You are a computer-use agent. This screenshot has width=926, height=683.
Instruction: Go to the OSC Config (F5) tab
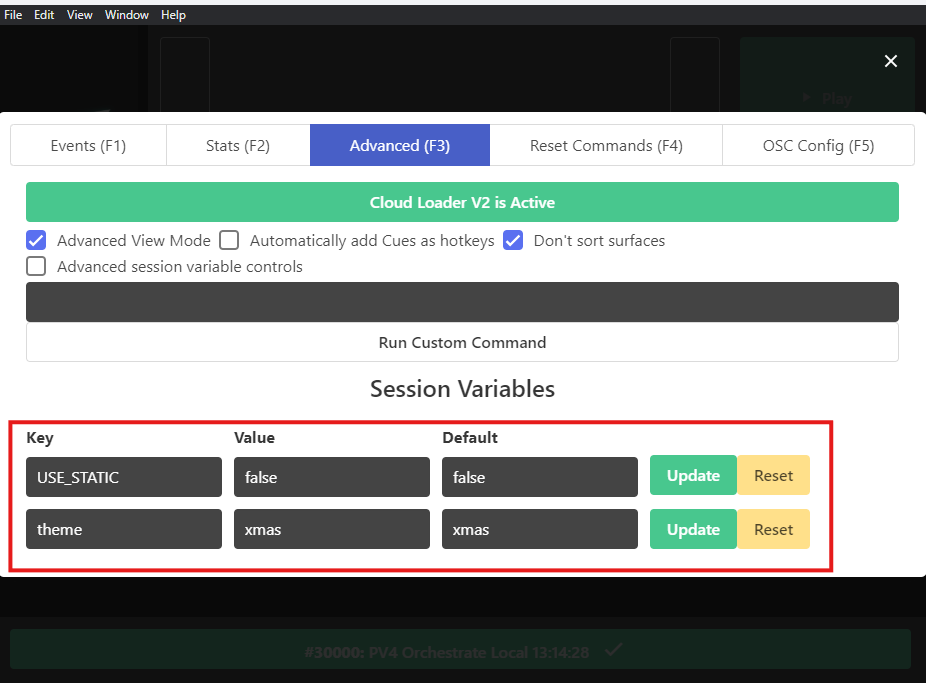point(819,145)
